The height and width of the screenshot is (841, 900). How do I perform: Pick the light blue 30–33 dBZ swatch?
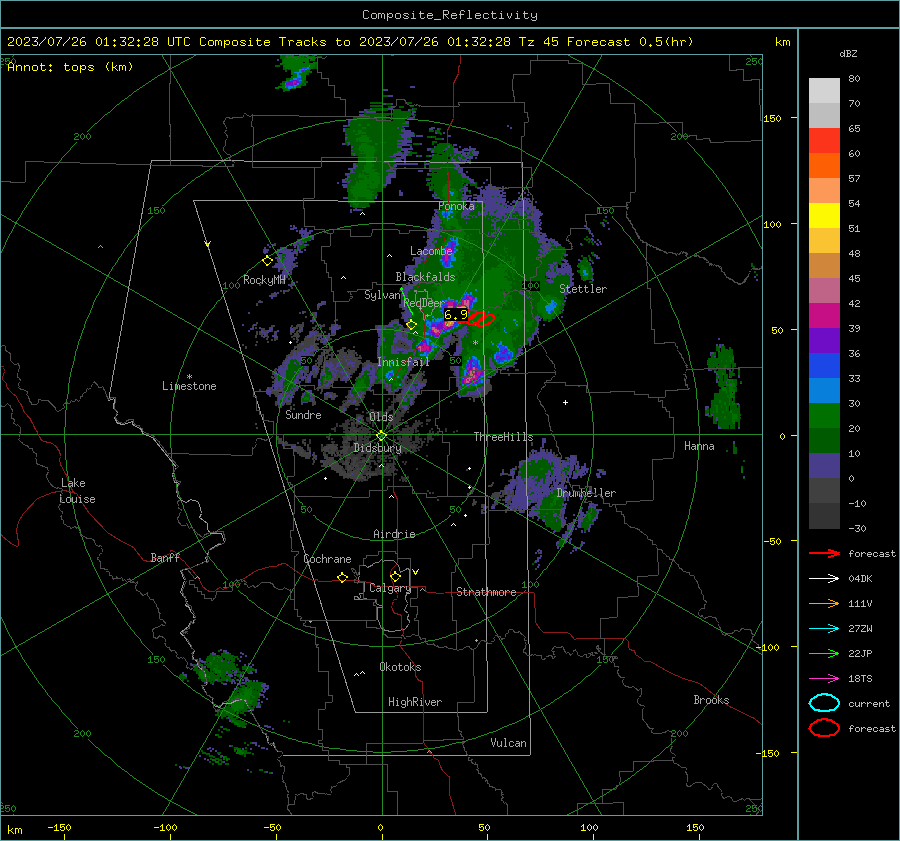[x=824, y=391]
